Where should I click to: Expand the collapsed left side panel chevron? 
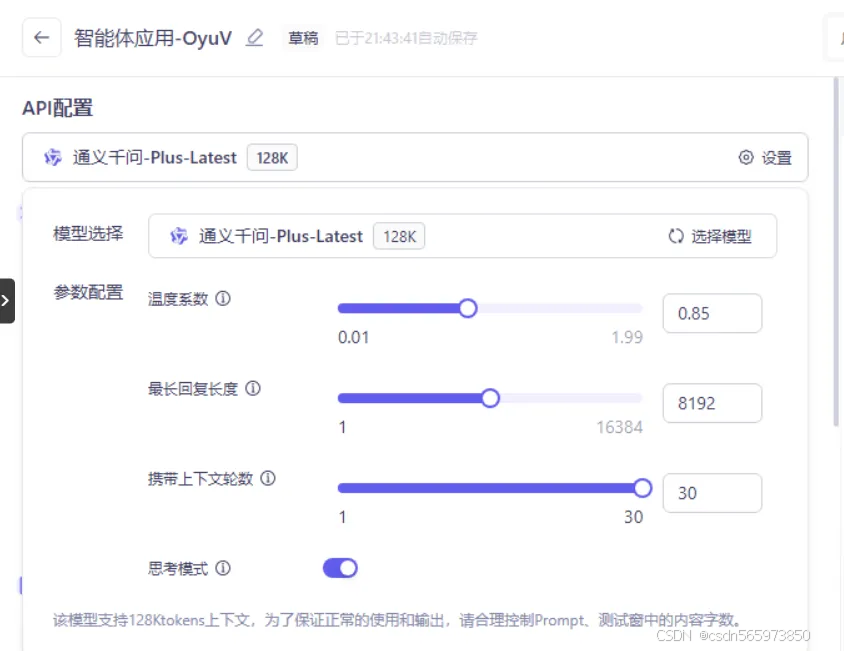[x=8, y=299]
